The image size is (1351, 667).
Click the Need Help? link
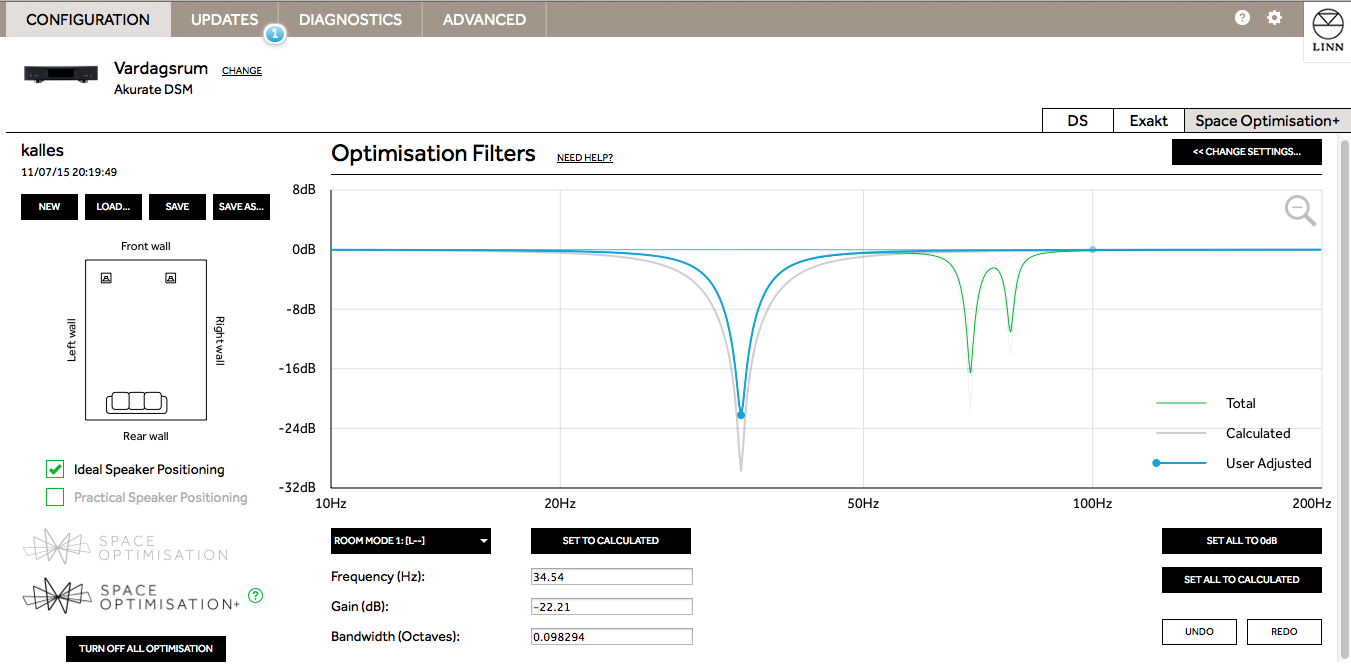(584, 158)
